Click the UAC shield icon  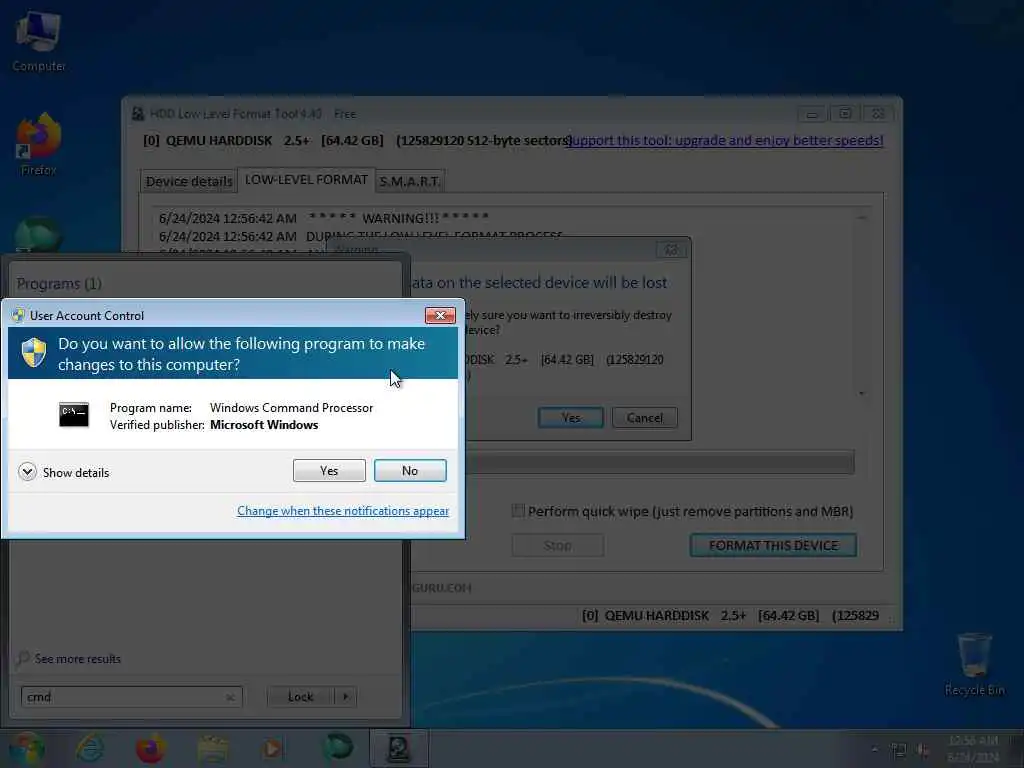[x=34, y=353]
